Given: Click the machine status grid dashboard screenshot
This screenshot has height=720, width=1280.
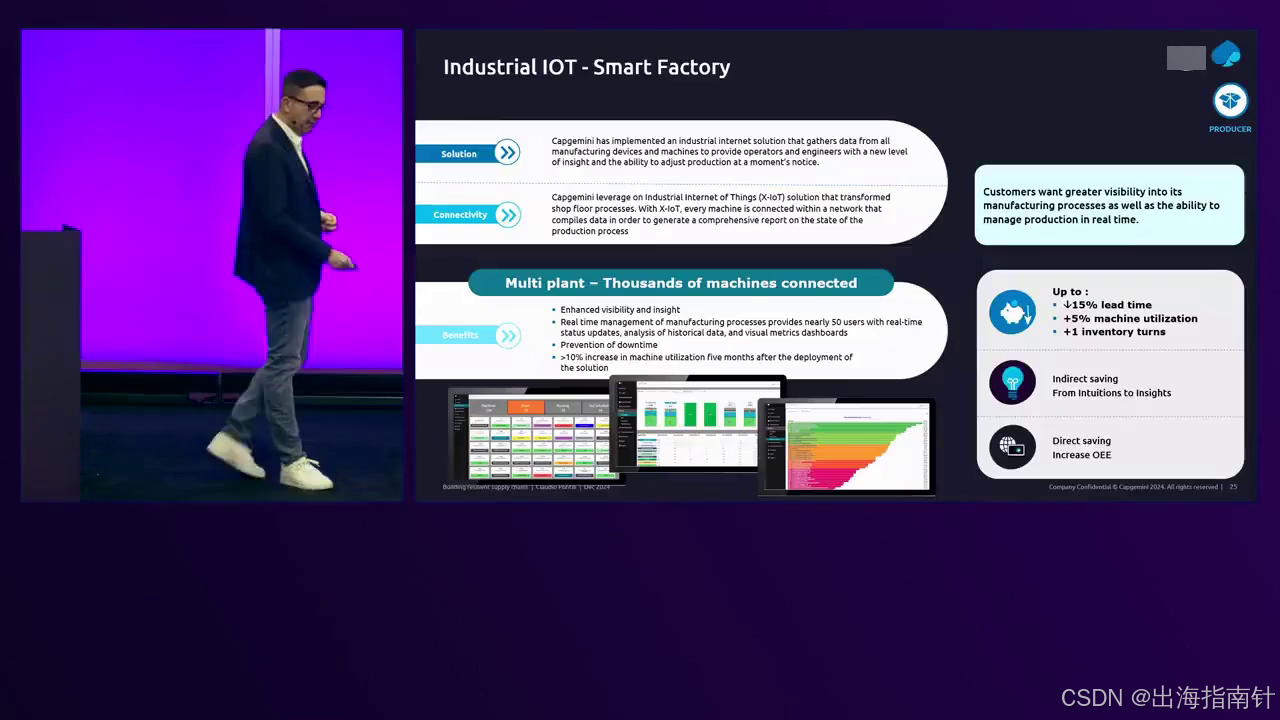Looking at the screenshot, I should click(x=534, y=436).
